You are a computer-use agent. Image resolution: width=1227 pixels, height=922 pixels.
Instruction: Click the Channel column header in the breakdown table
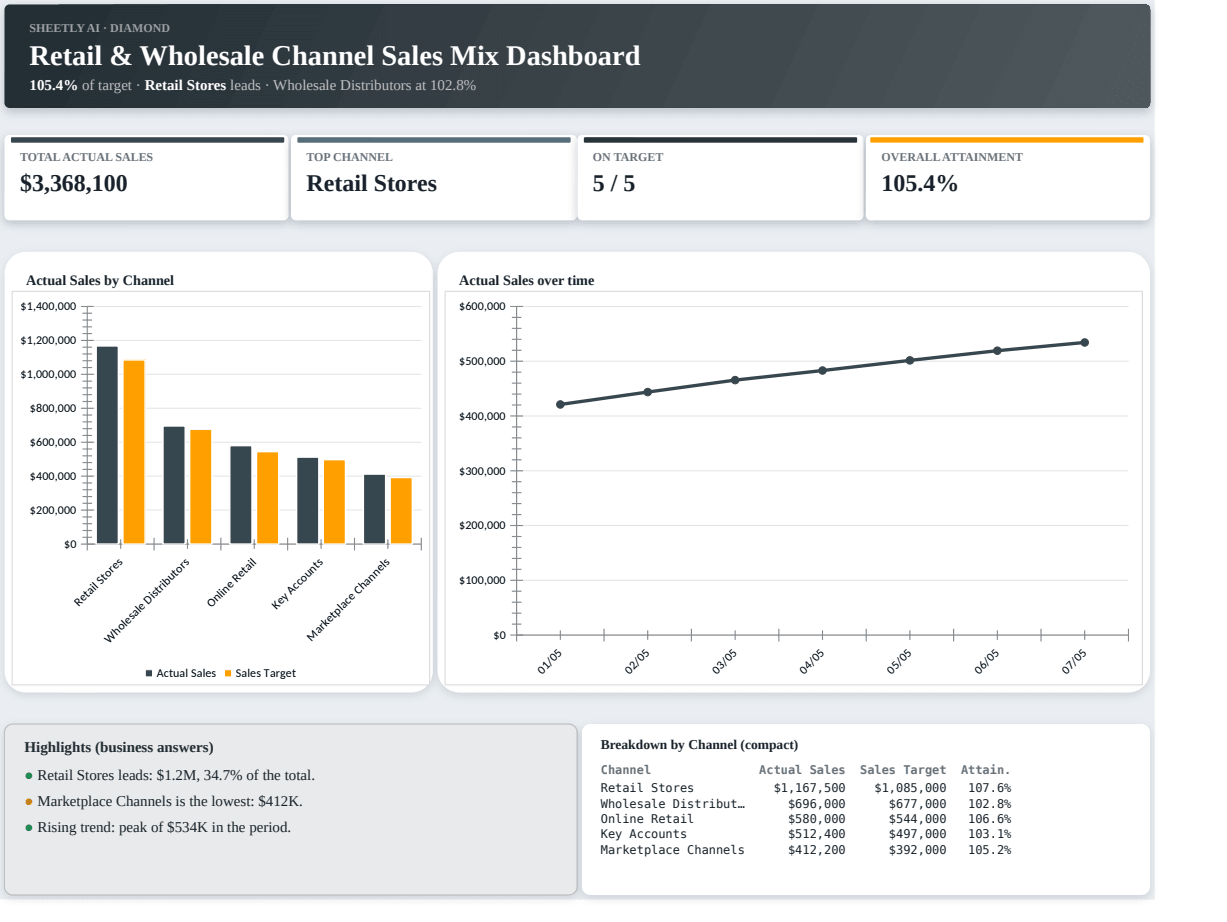click(x=626, y=770)
